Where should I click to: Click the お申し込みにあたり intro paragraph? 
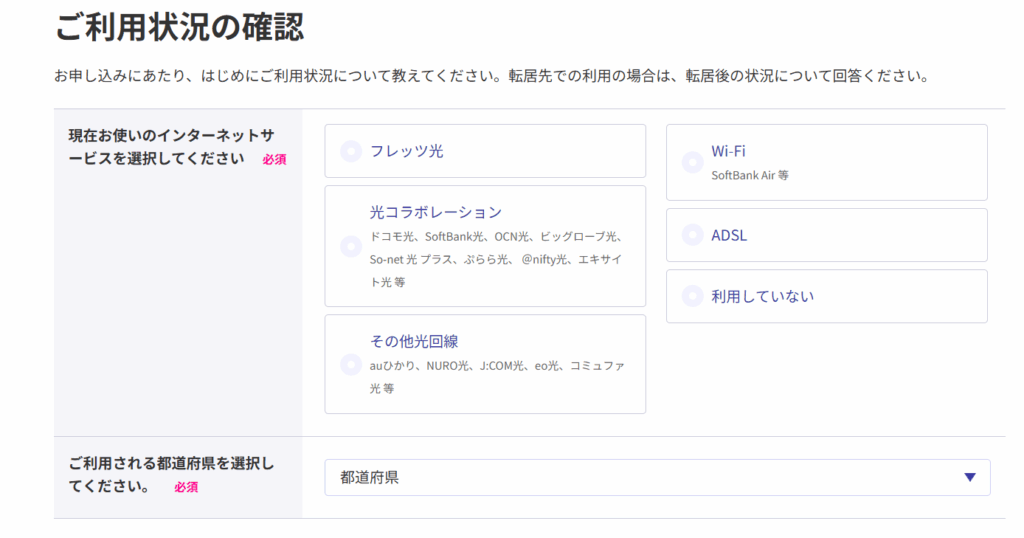(490, 76)
